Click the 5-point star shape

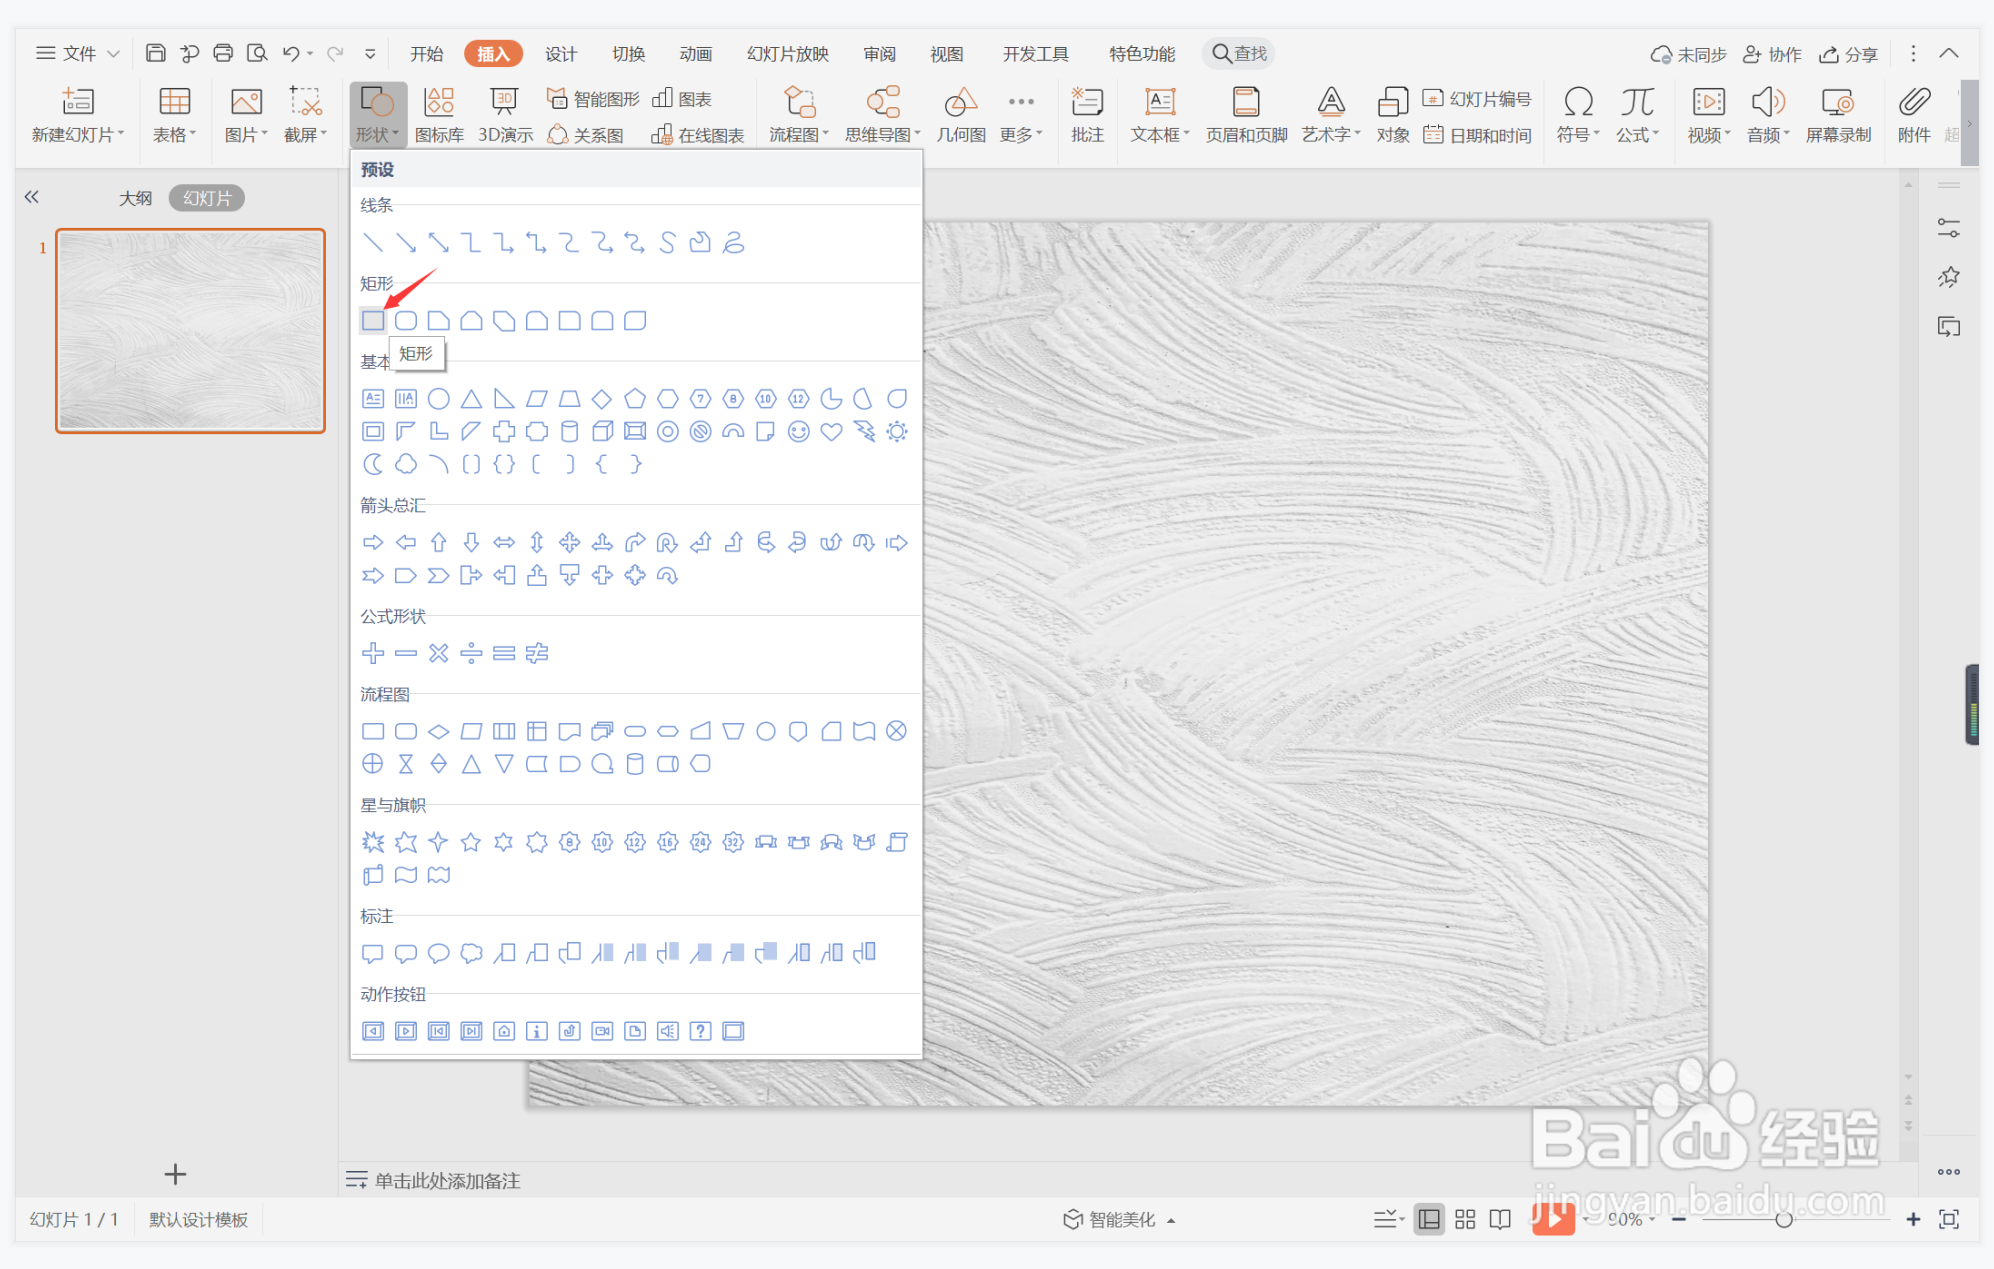pos(471,842)
